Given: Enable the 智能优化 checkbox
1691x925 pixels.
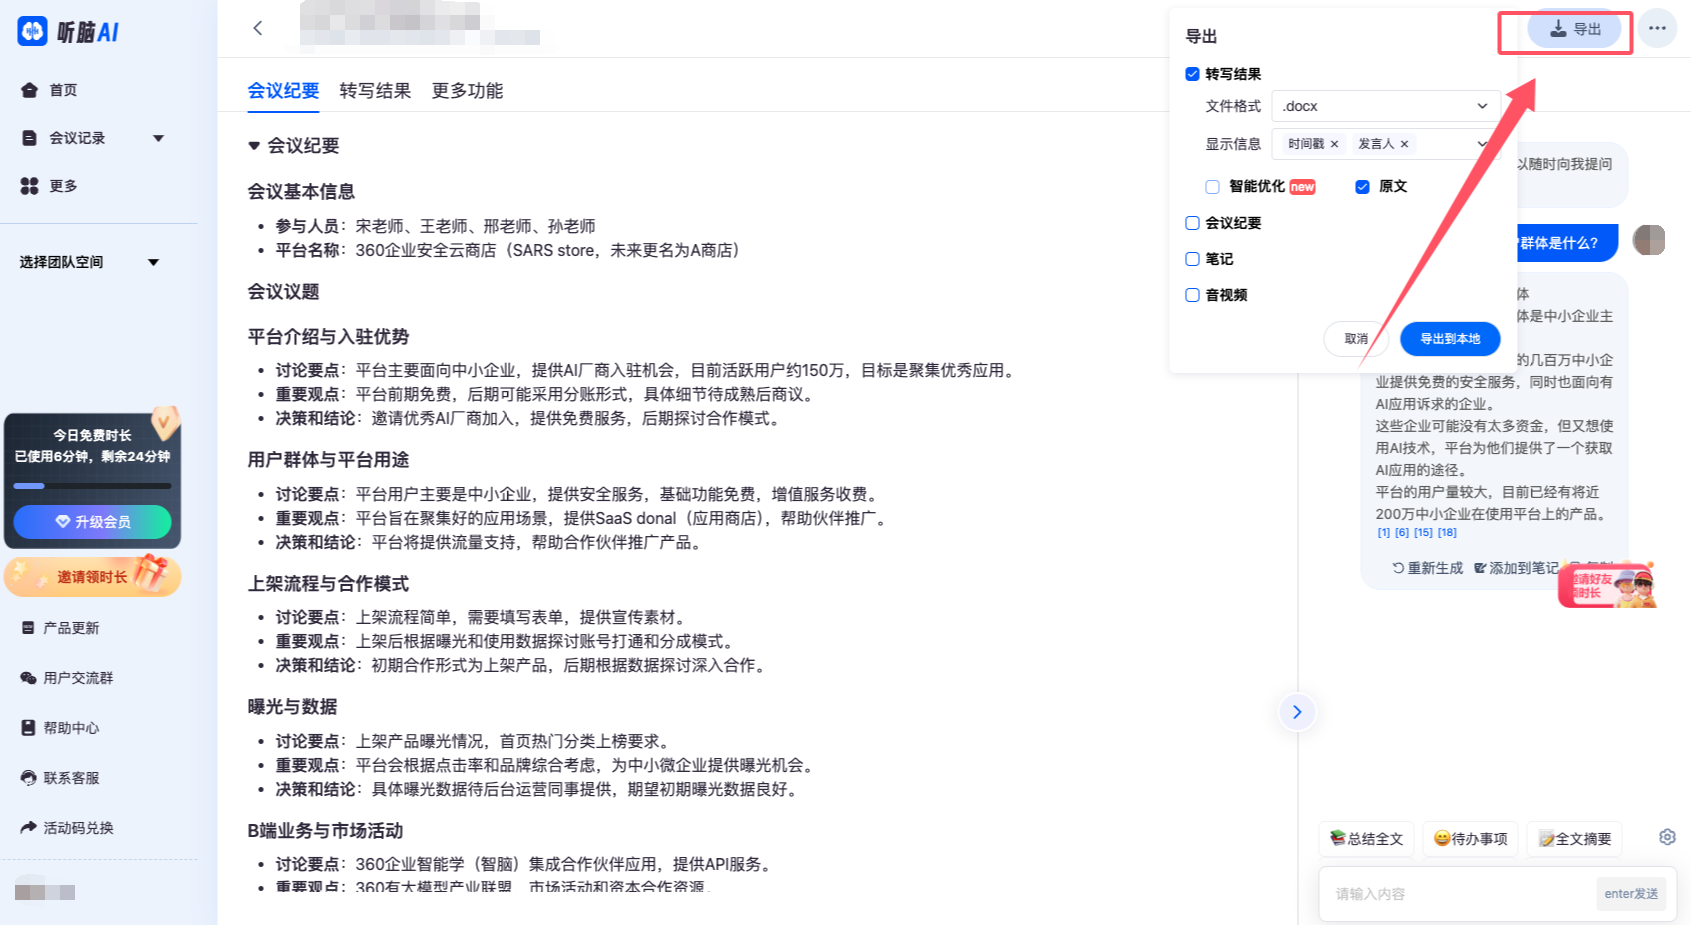Looking at the screenshot, I should tap(1212, 187).
